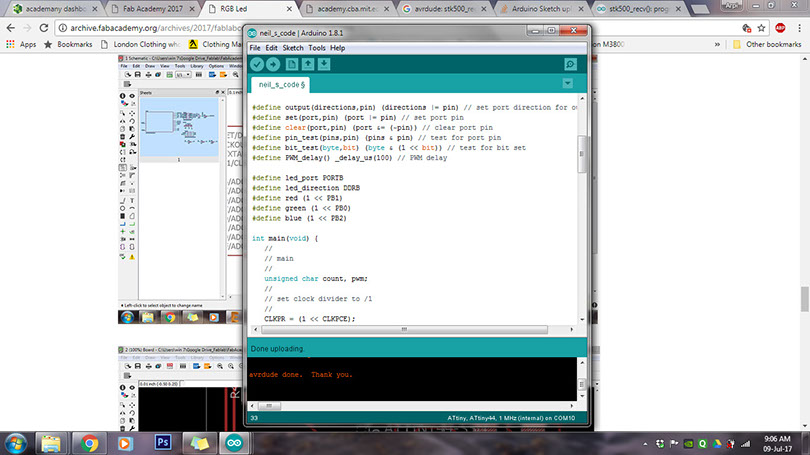Click the schematic sheet thumbnail in Eagle
Viewport: 810px width, 455px height.
[179, 127]
